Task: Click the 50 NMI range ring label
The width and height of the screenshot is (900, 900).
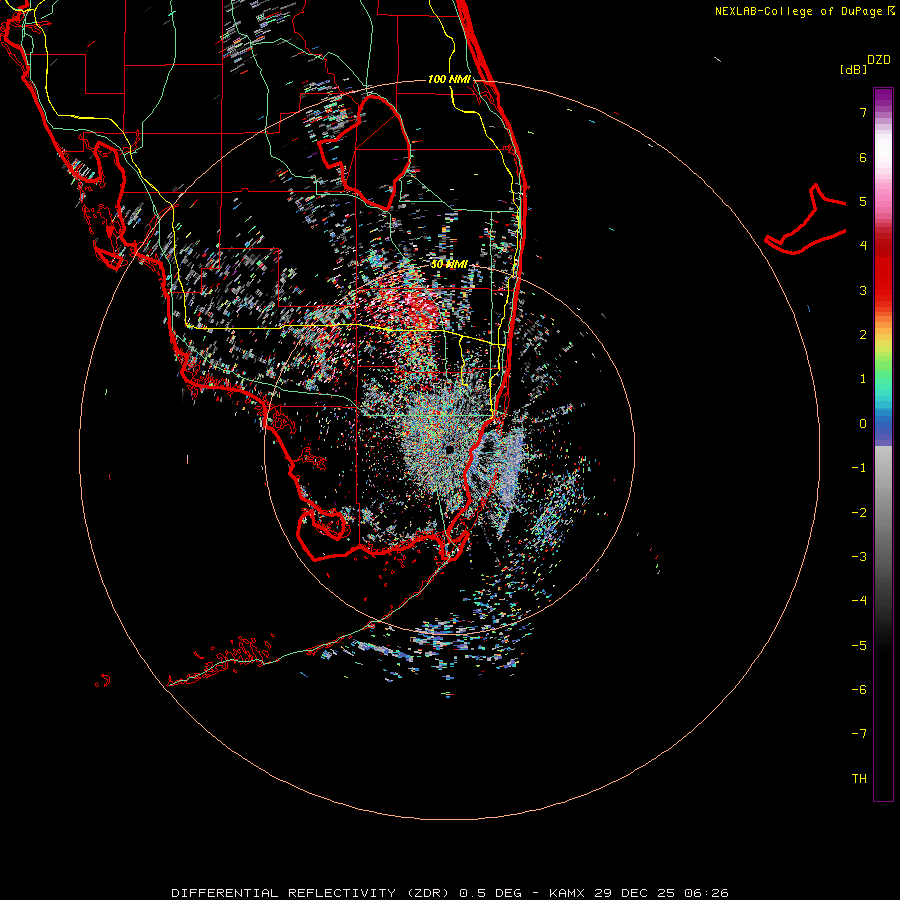Action: (449, 264)
